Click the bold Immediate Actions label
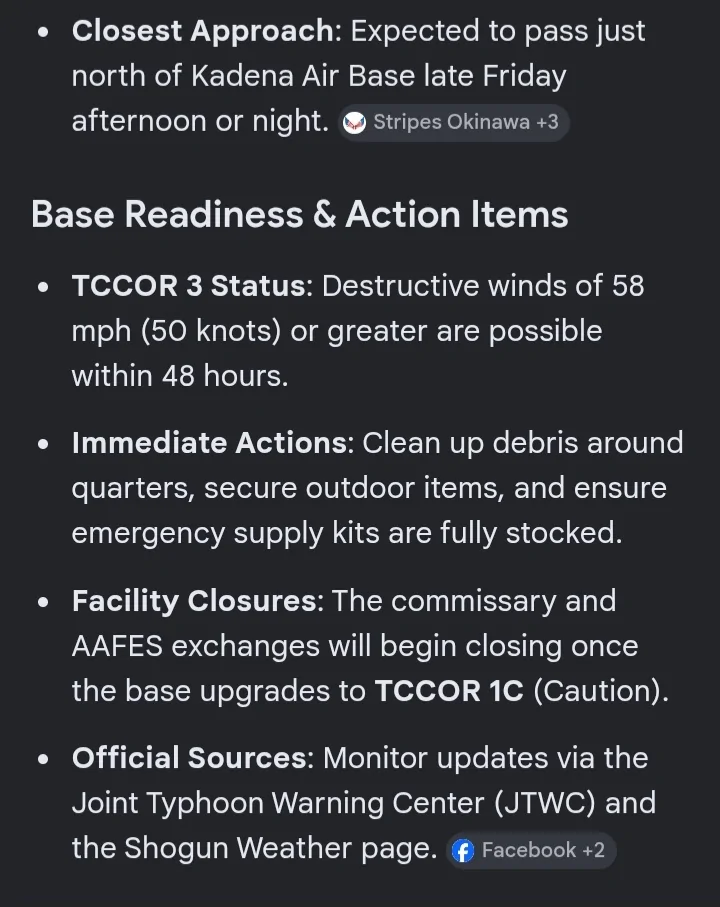The height and width of the screenshot is (907, 720). (x=209, y=443)
